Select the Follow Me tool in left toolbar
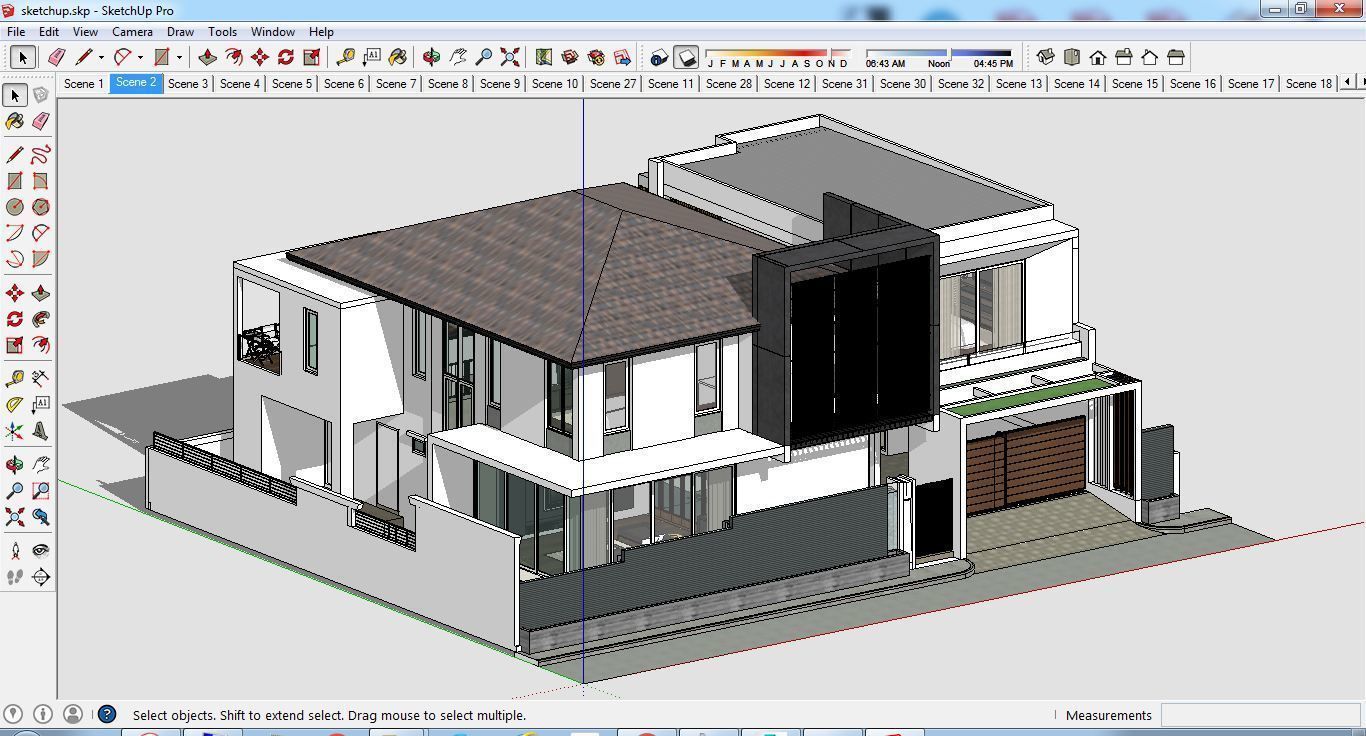The width and height of the screenshot is (1366, 736). [41, 319]
